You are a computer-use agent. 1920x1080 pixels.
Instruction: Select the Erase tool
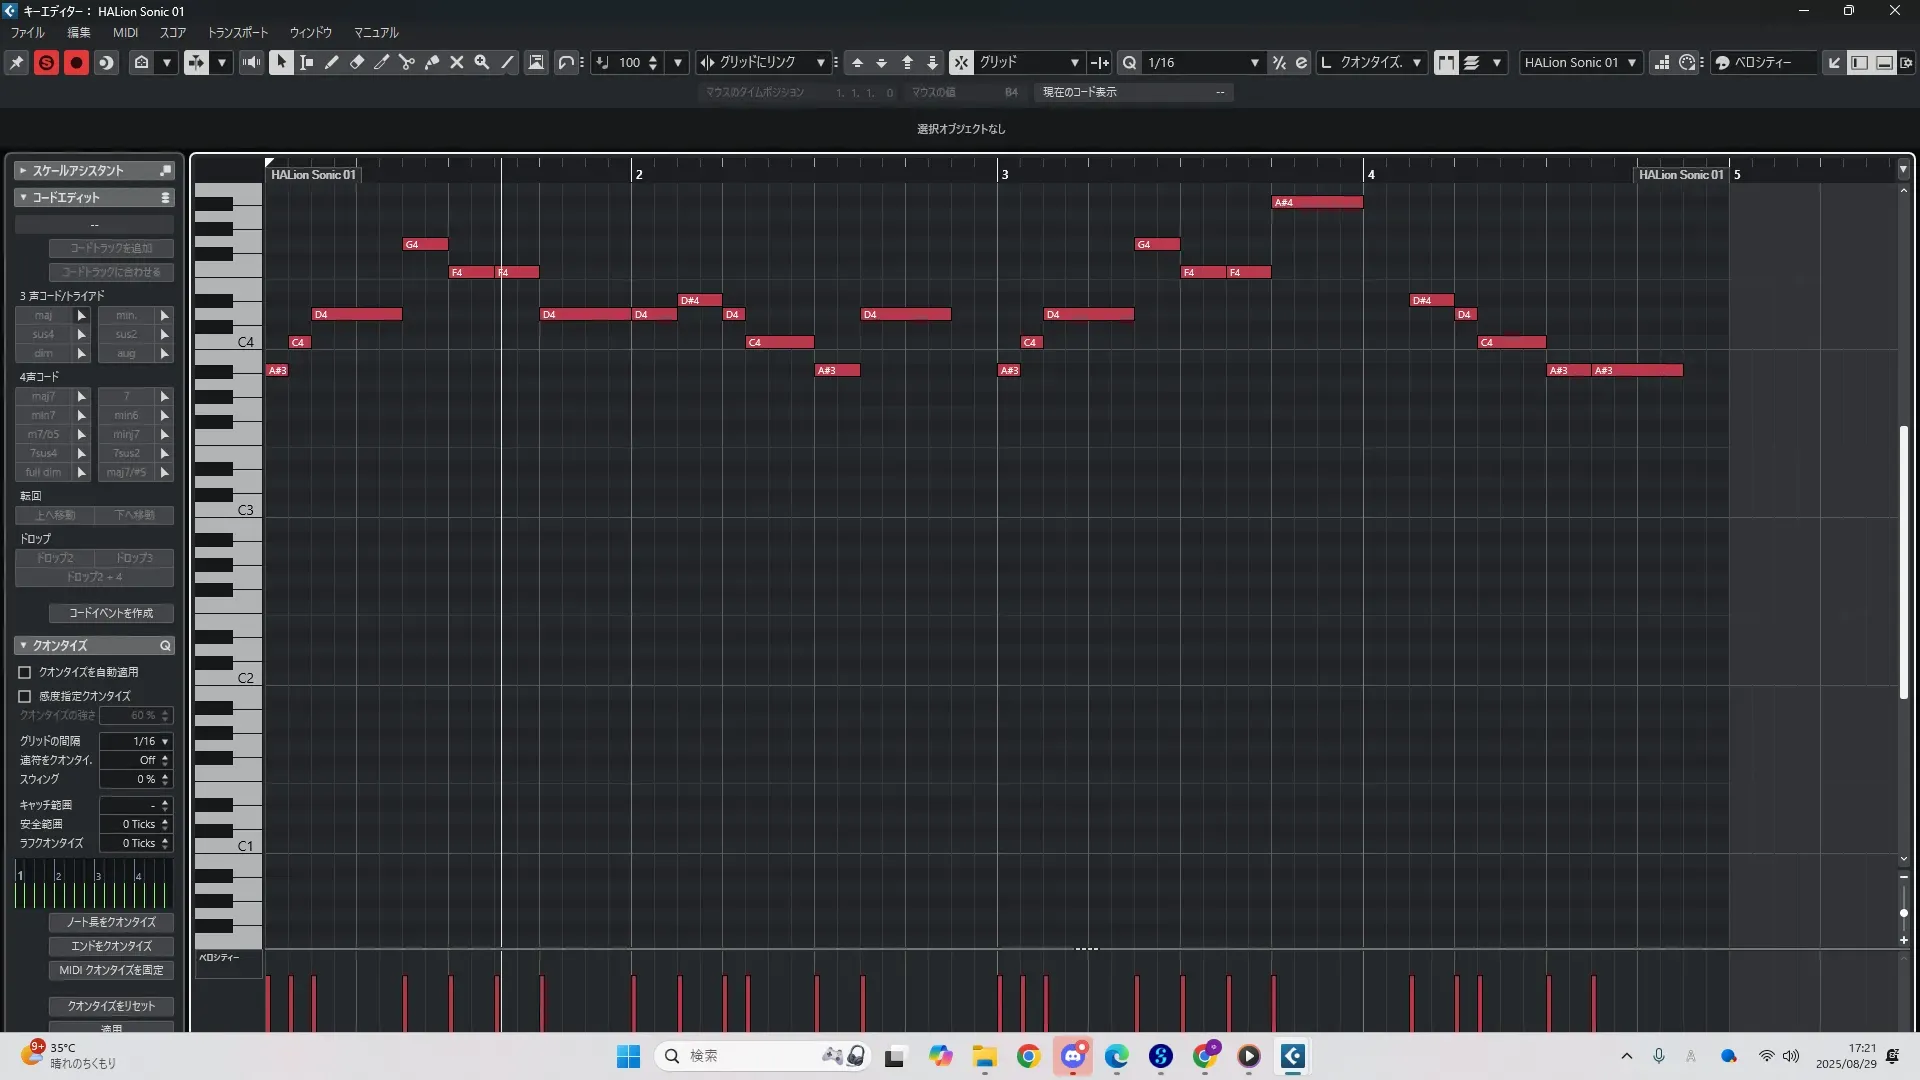tap(356, 62)
